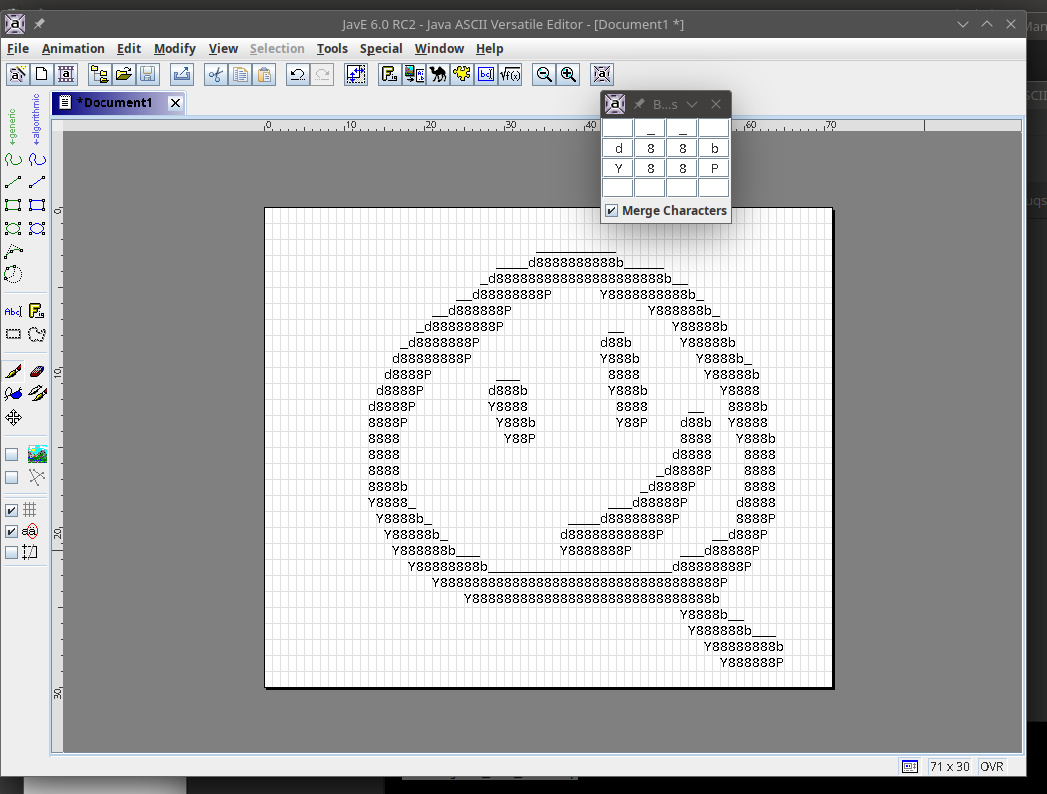This screenshot has height=794, width=1047.
Task: Select the 'P' brush cell
Action: (714, 168)
